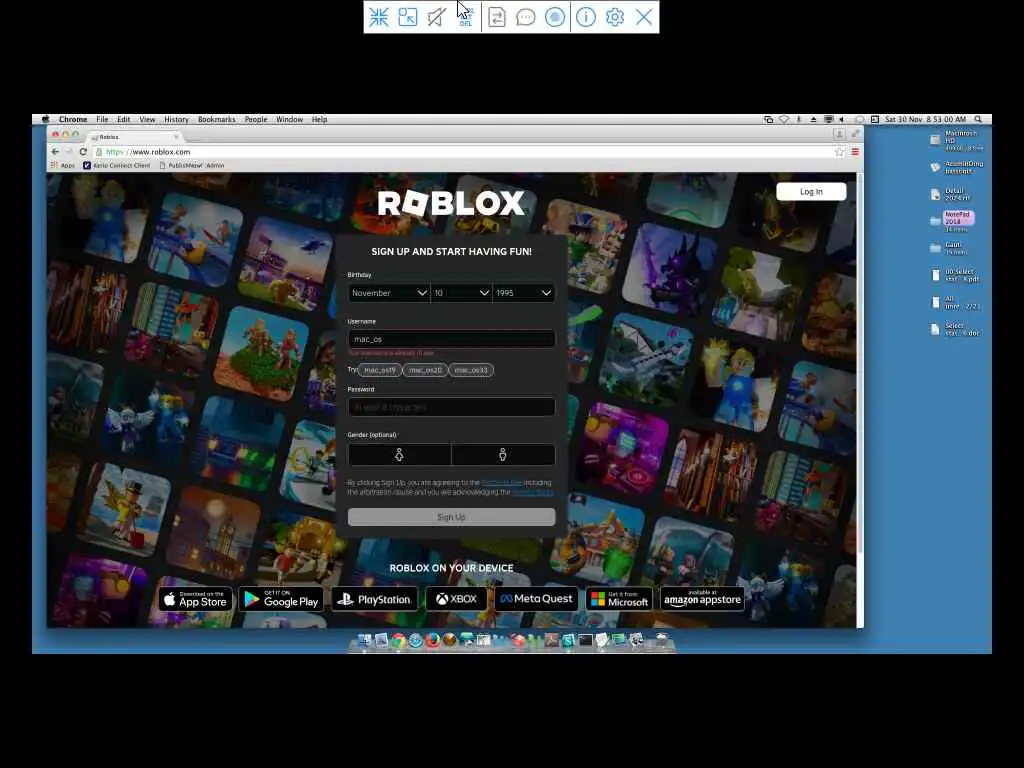Select the middle suggested username chip

pyautogui.click(x=425, y=370)
